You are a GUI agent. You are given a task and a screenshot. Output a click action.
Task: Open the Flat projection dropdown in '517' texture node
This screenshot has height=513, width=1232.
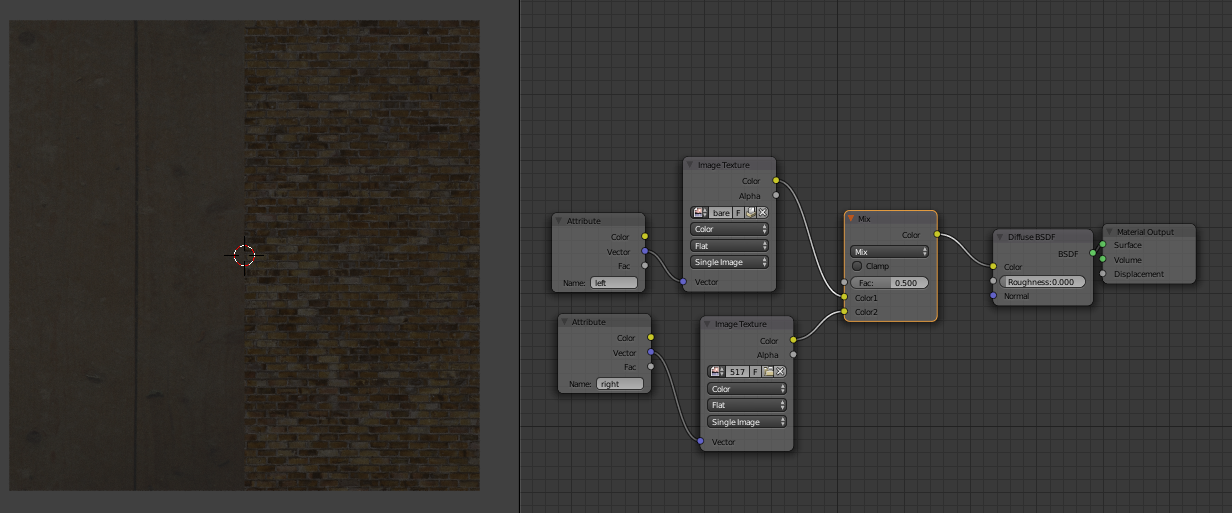[747, 405]
